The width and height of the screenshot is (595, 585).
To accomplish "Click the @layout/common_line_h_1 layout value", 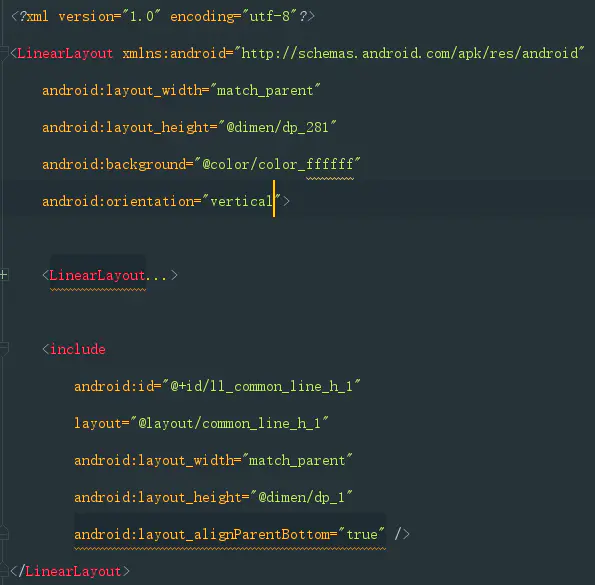I will (229, 423).
